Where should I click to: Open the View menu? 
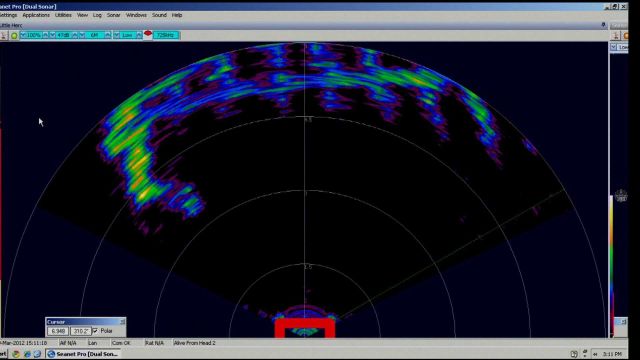pos(82,15)
